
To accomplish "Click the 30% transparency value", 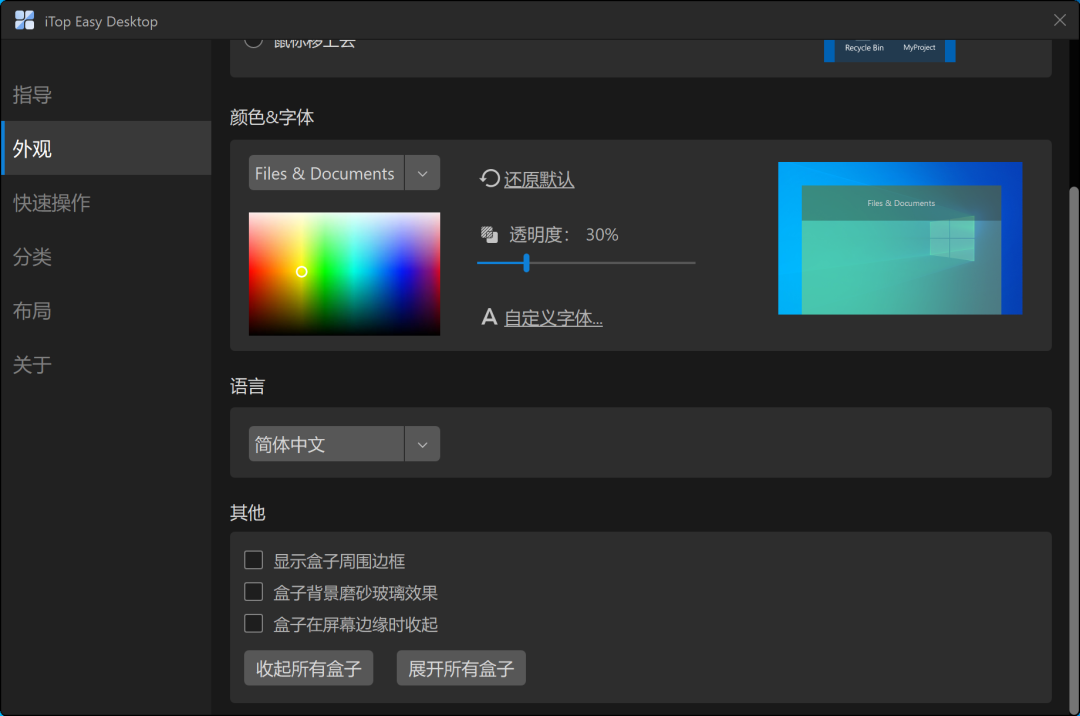I will [x=602, y=235].
